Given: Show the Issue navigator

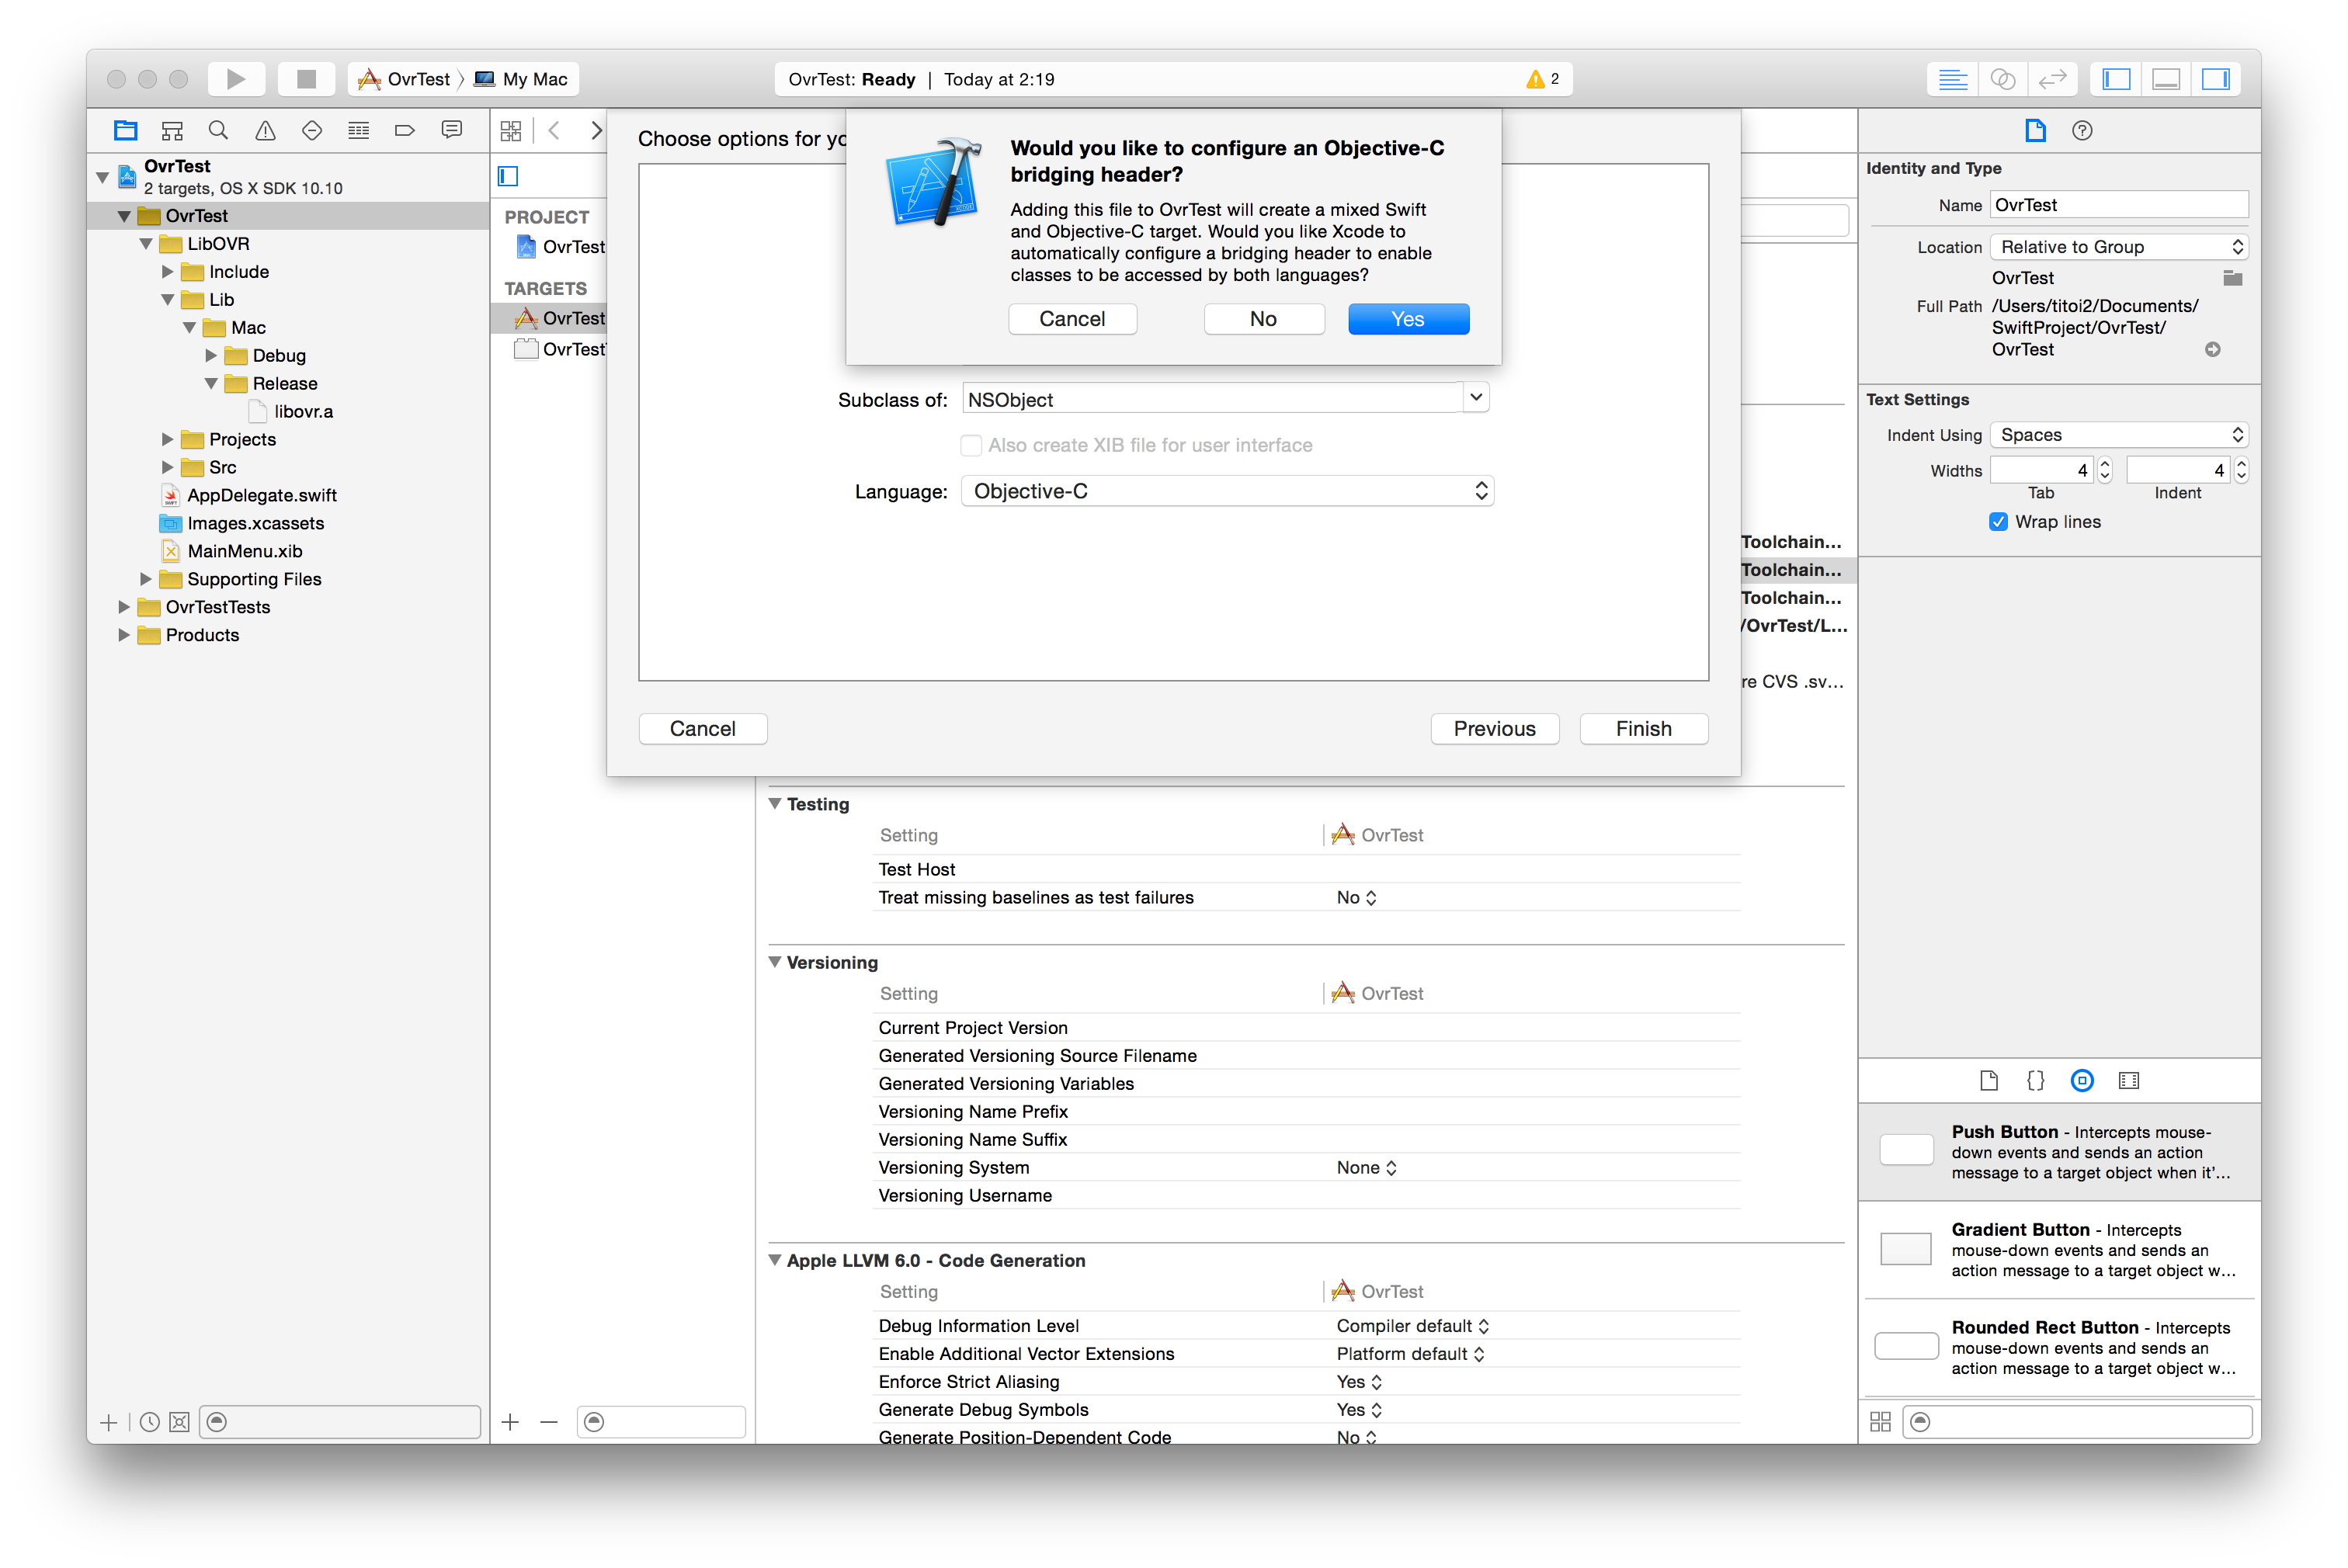Looking at the screenshot, I should tap(264, 130).
